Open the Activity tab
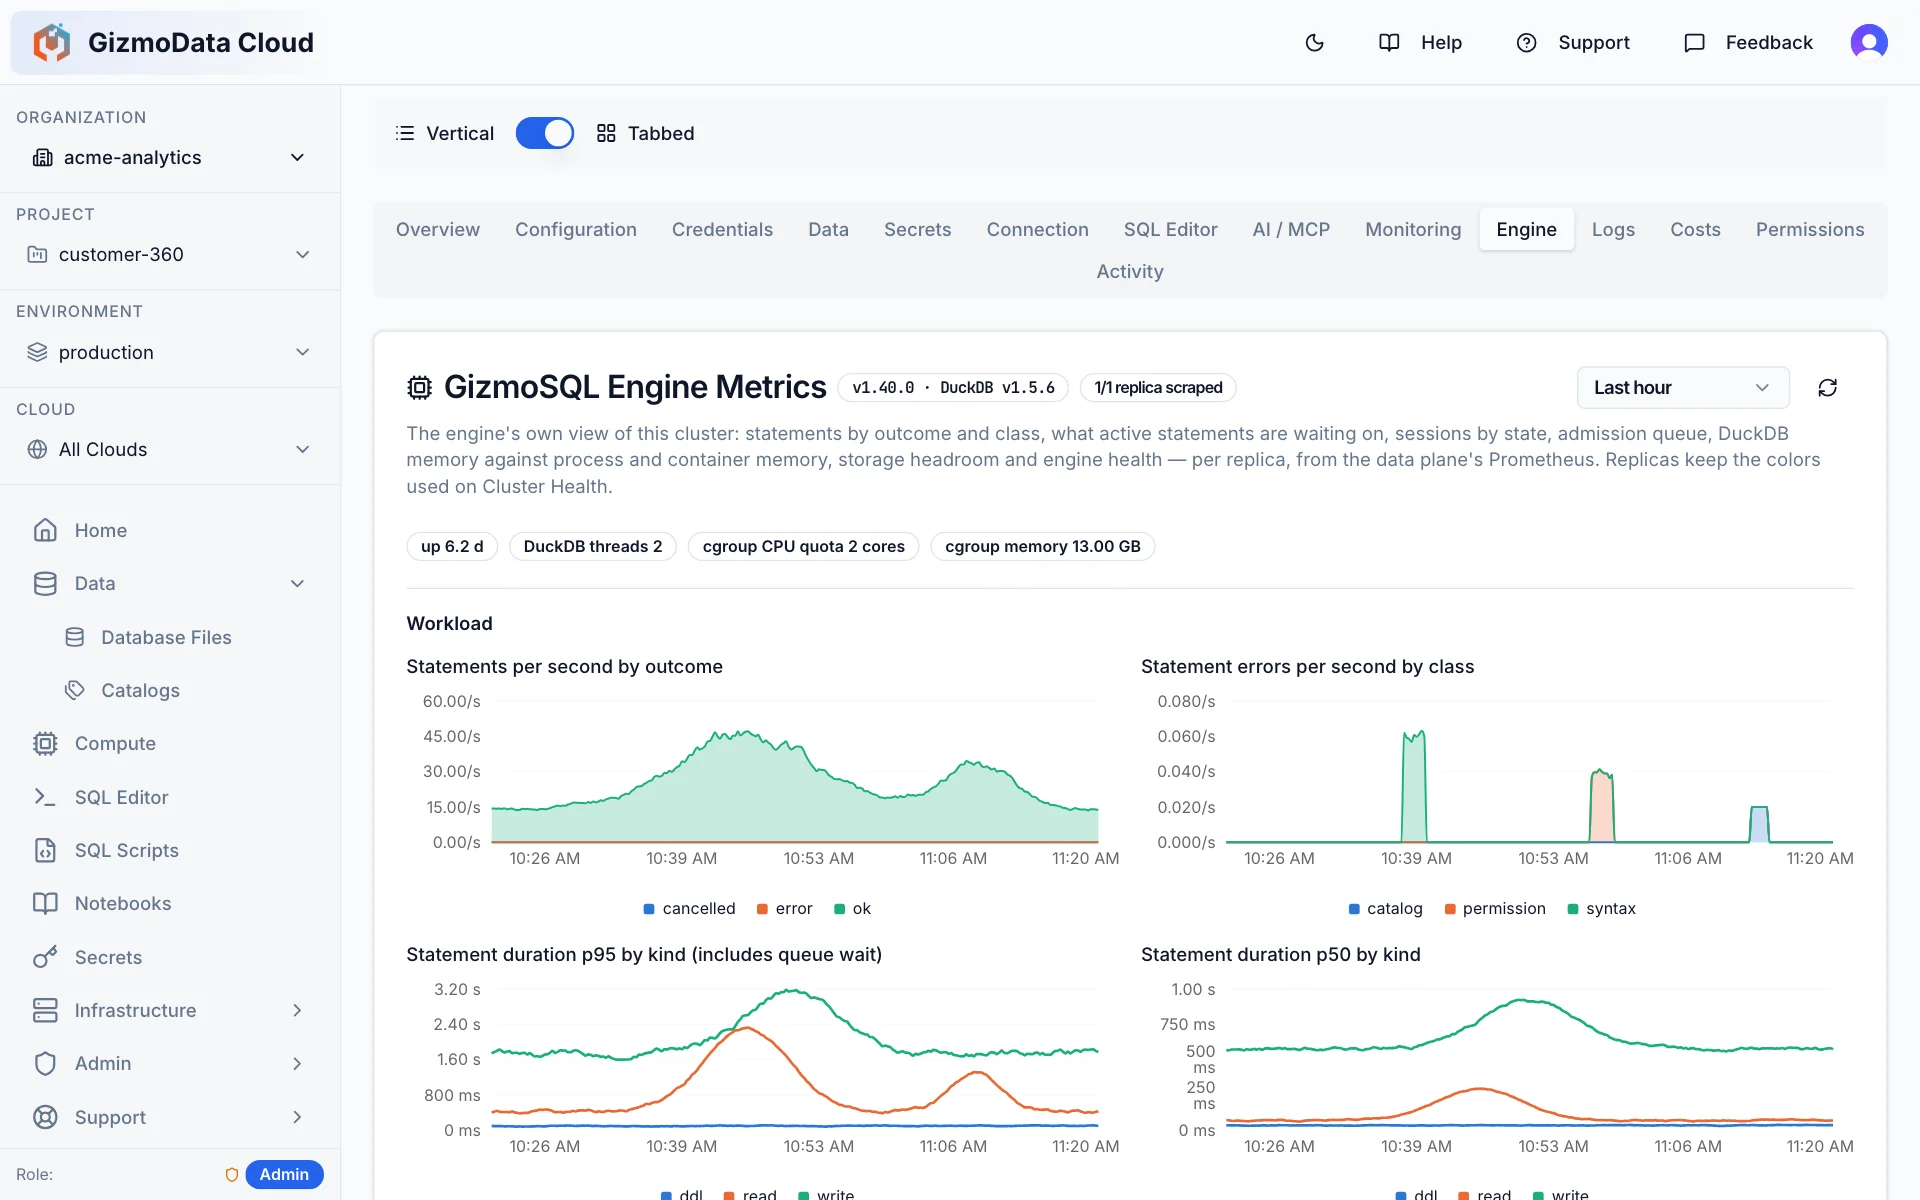 [1130, 271]
